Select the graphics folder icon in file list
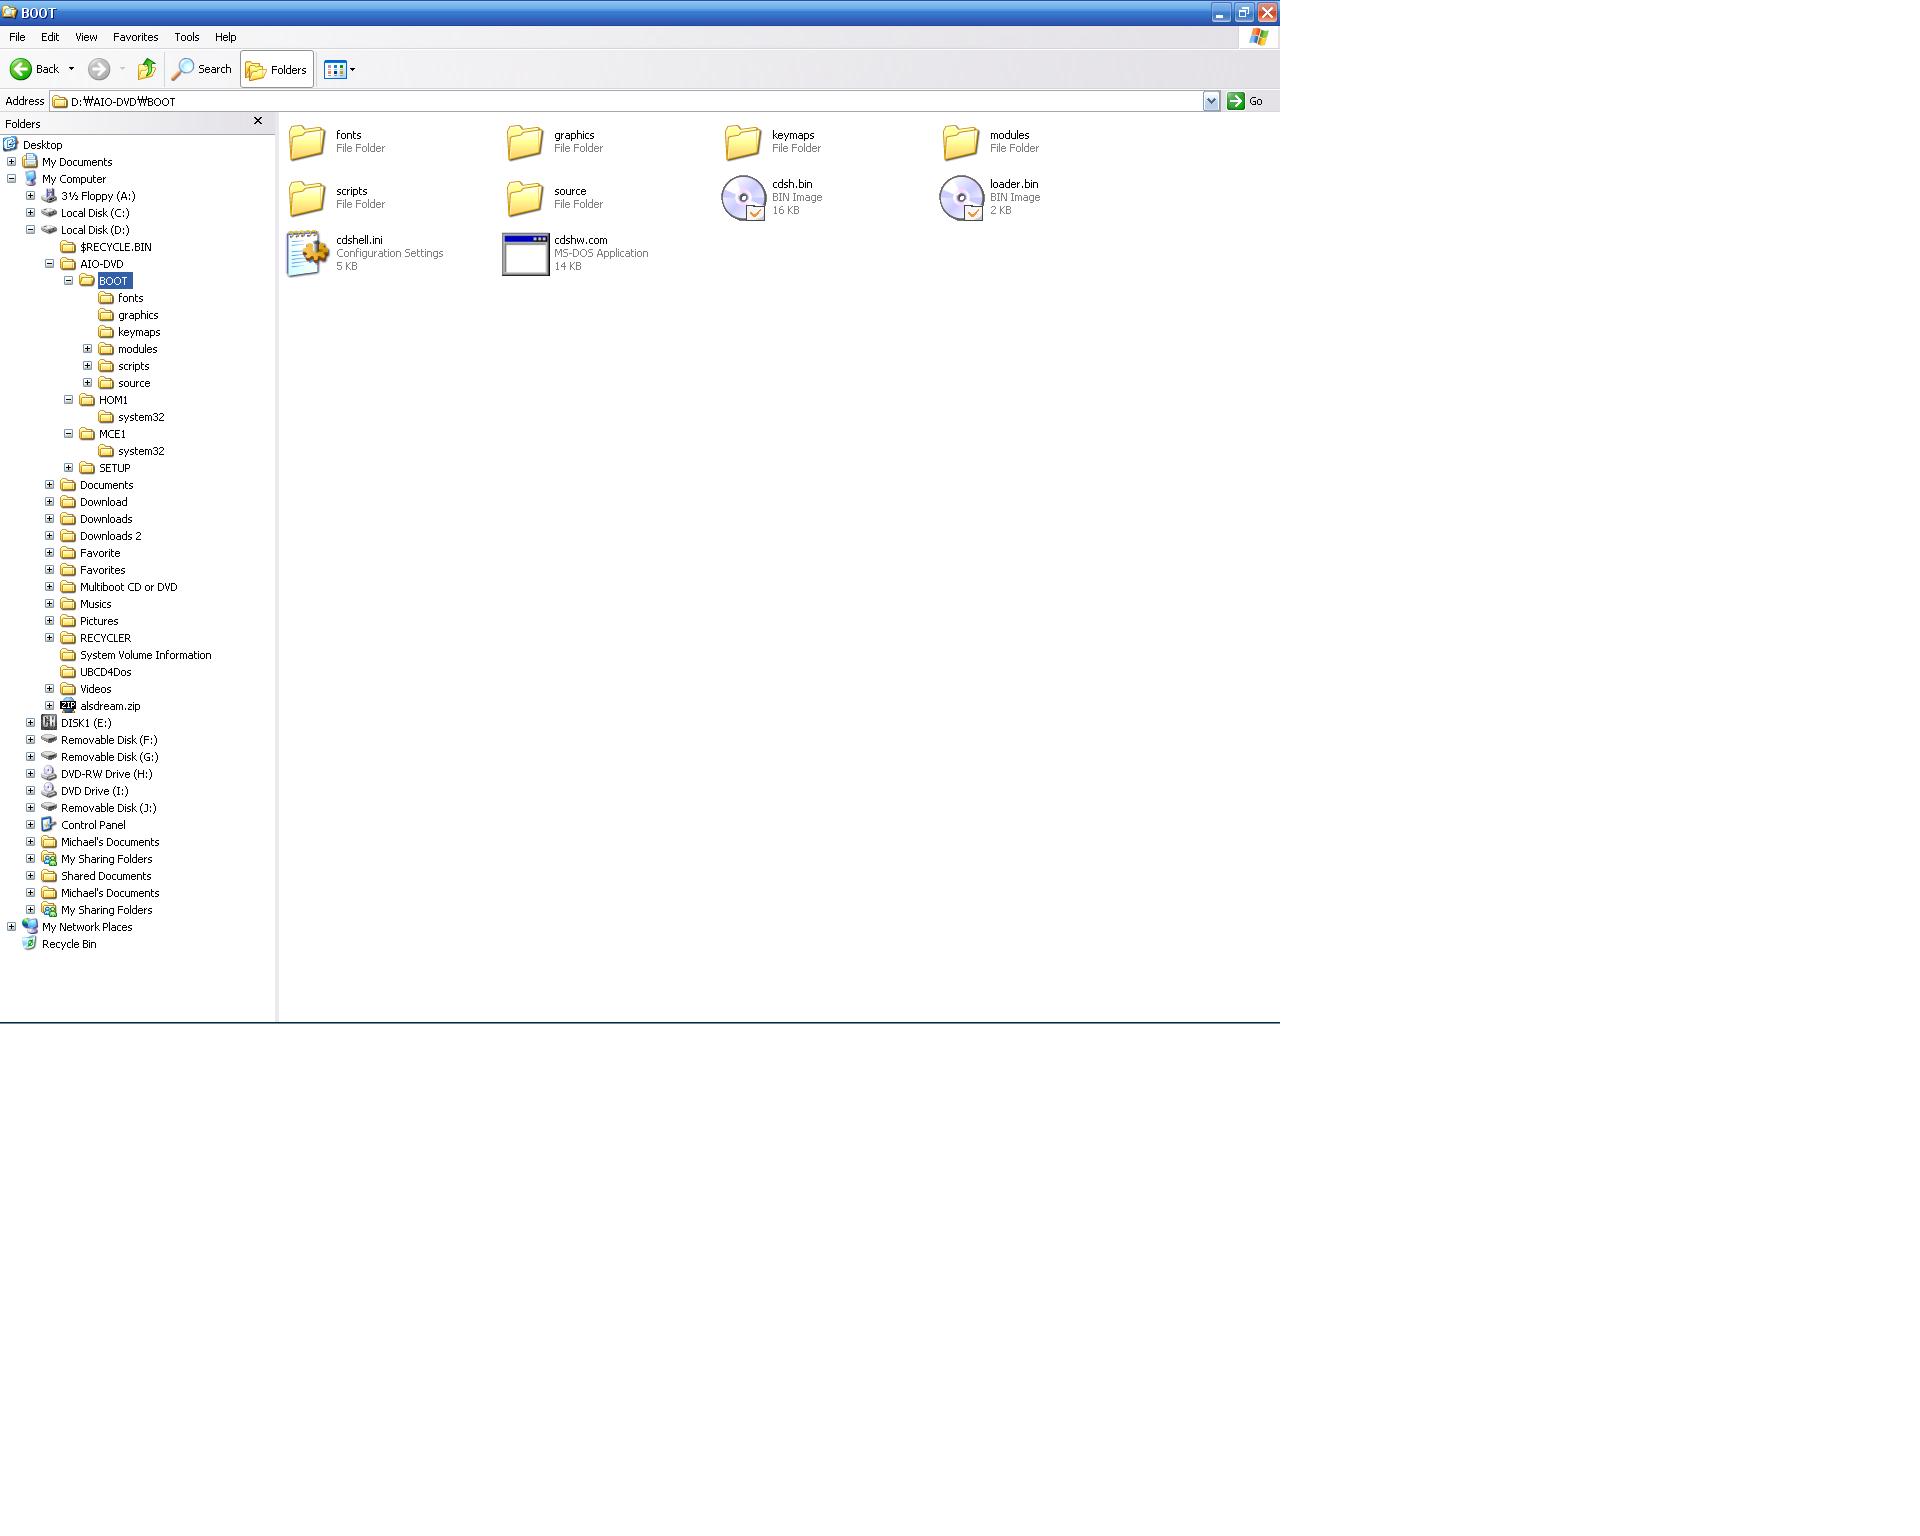Image resolution: width=1920 pixels, height=1536 pixels. [525, 142]
